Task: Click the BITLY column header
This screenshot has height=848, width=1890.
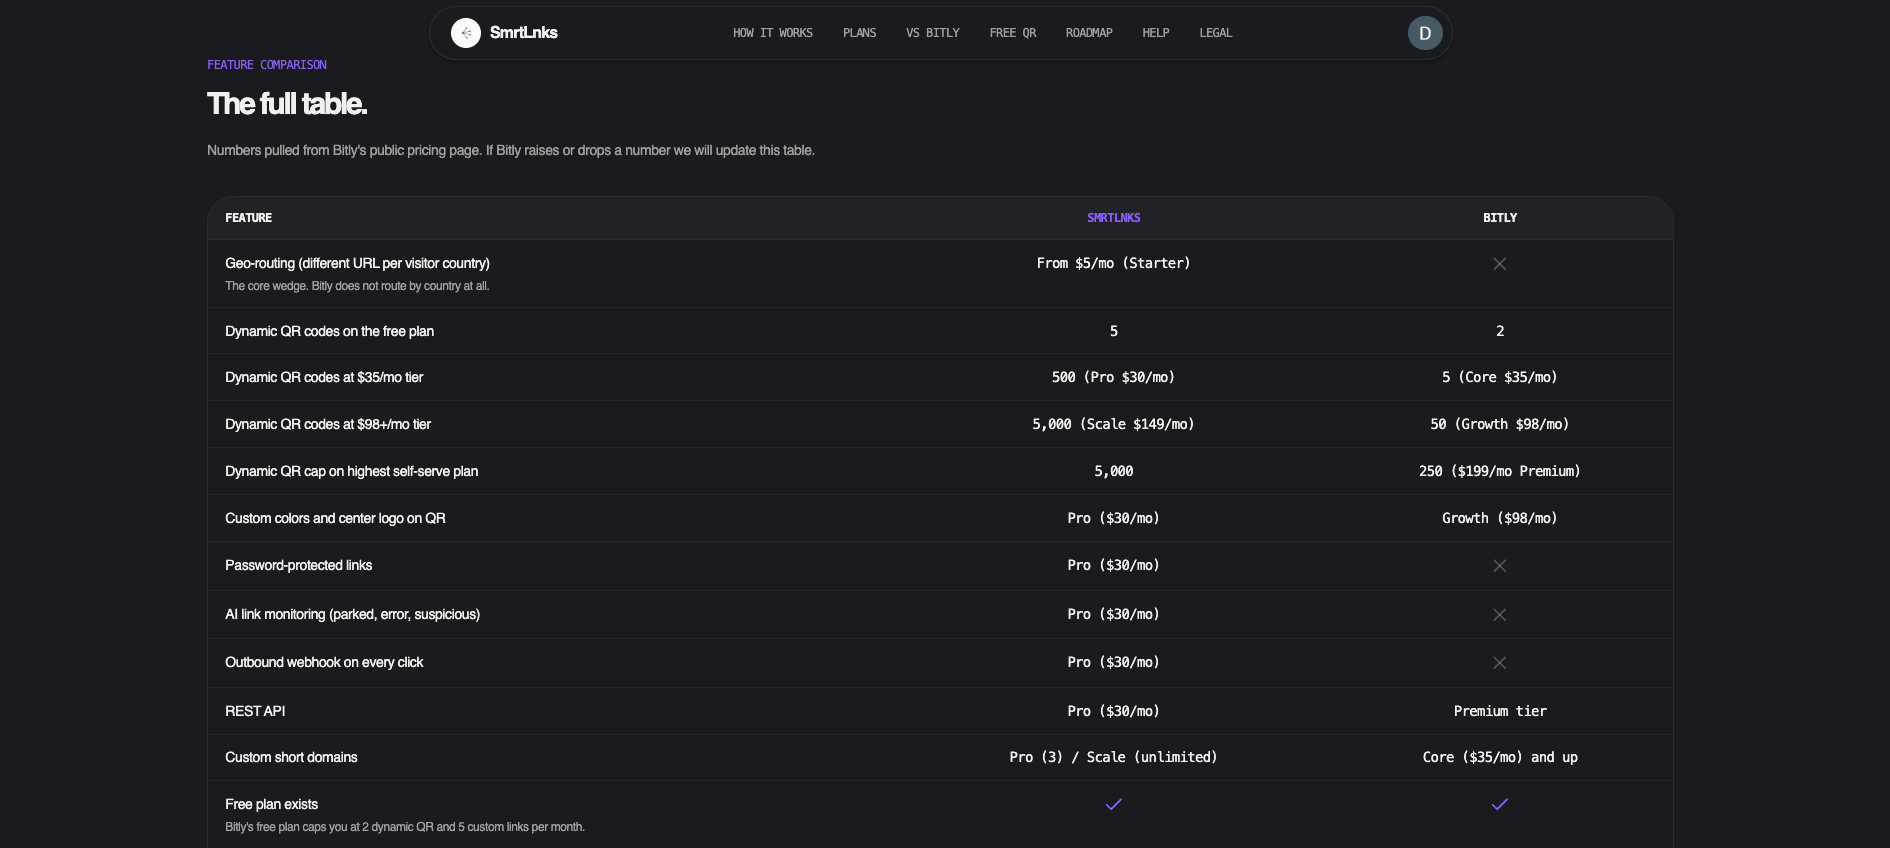Action: pos(1499,218)
